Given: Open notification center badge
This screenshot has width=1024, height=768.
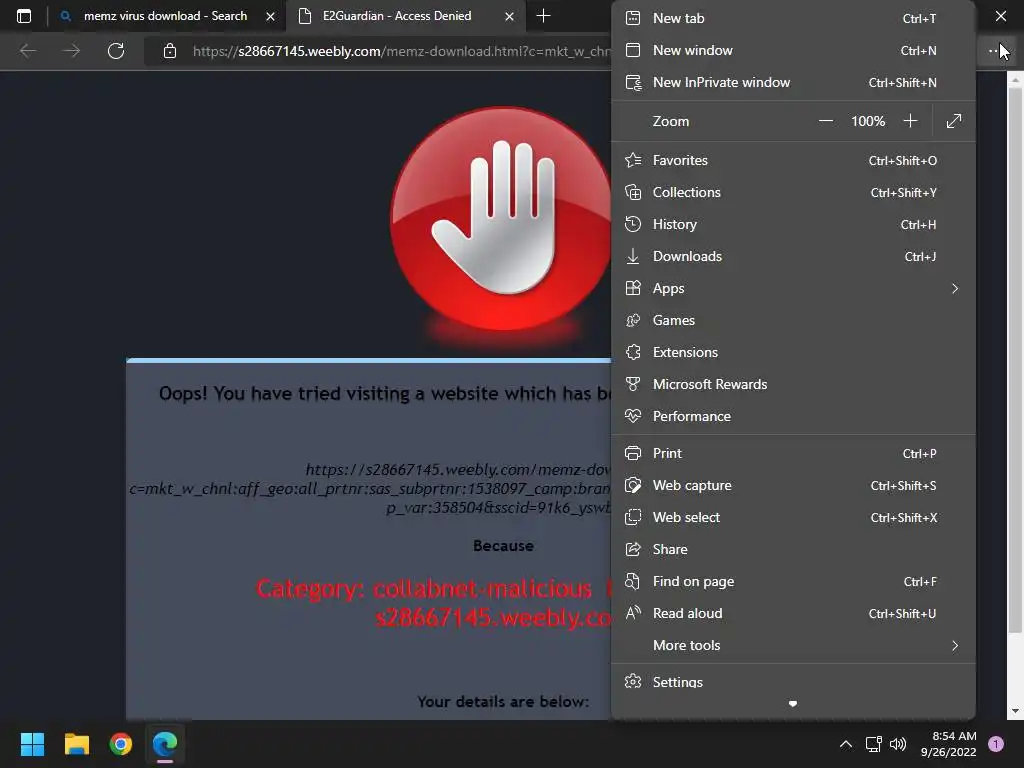Looking at the screenshot, I should (996, 744).
